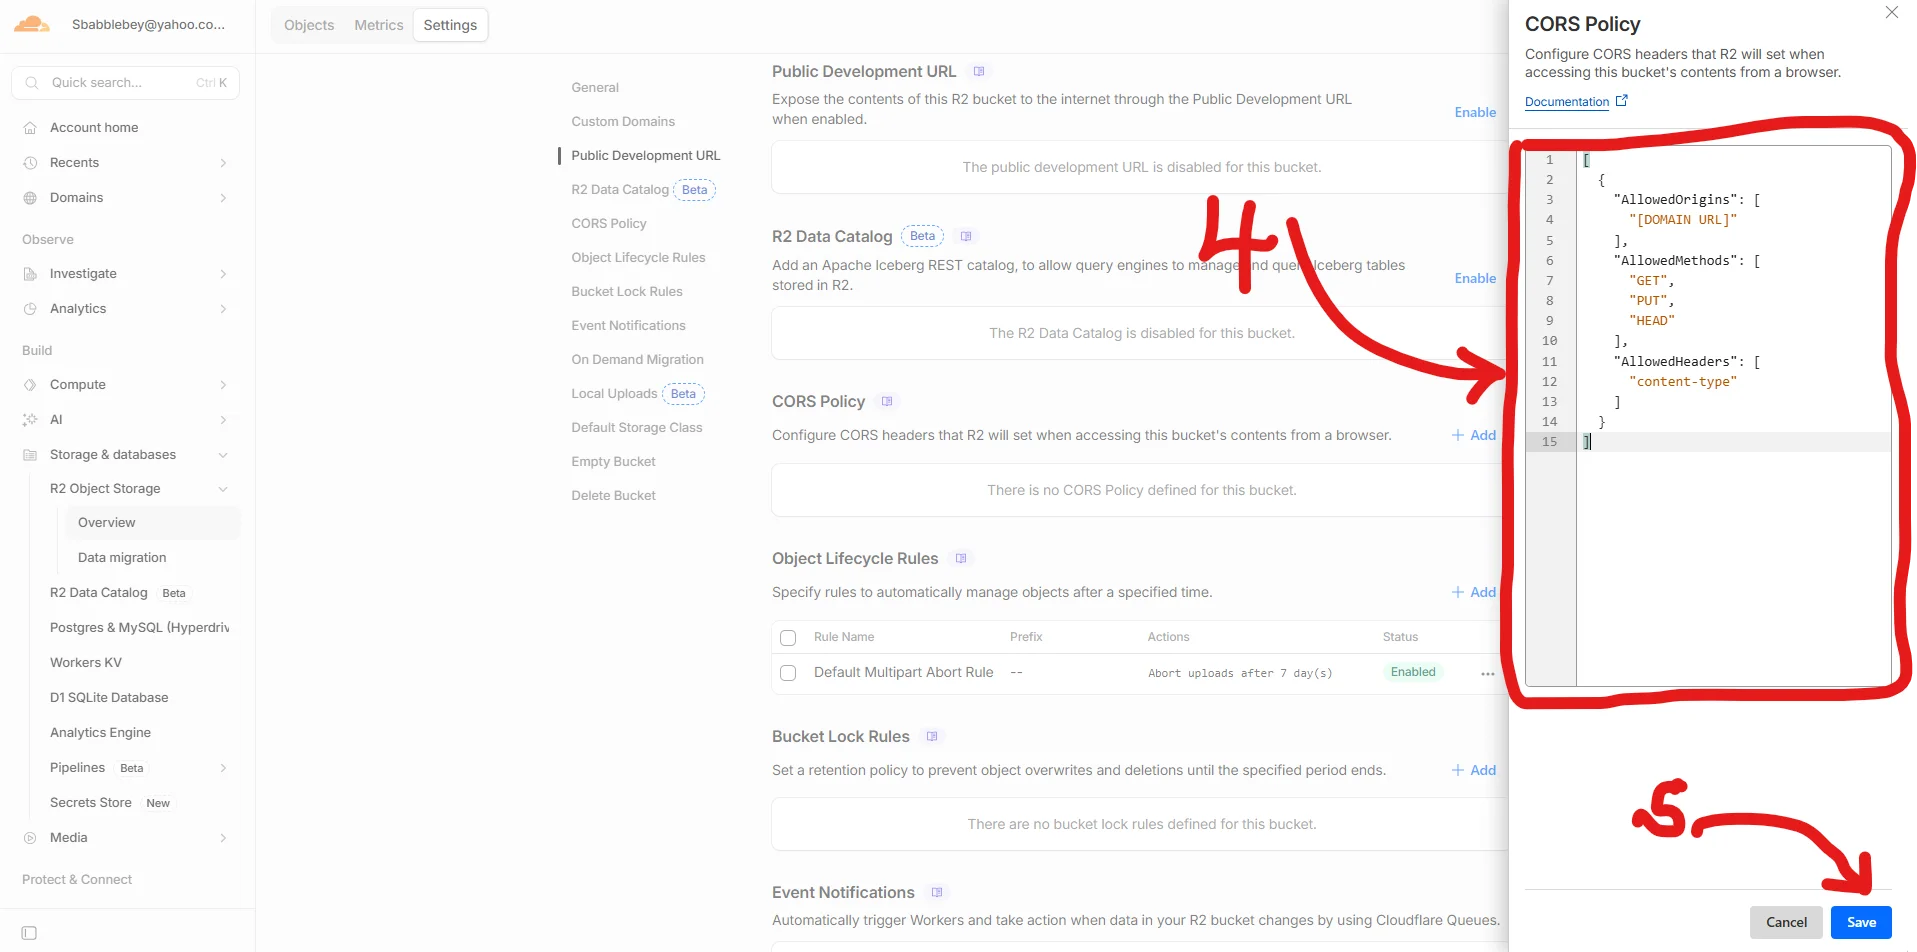This screenshot has width=1917, height=952.
Task: Jump to Delete Bucket nav item
Action: [613, 496]
